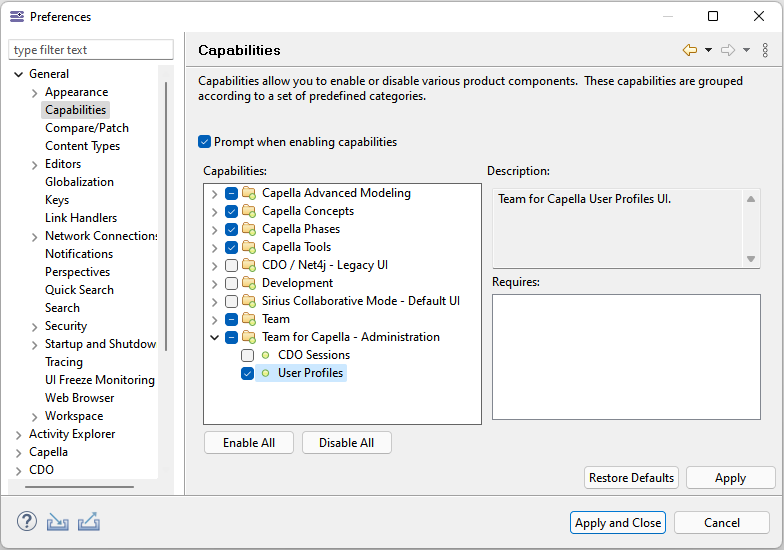Open the Web Browser preferences page
This screenshot has height=550, width=784.
click(79, 398)
